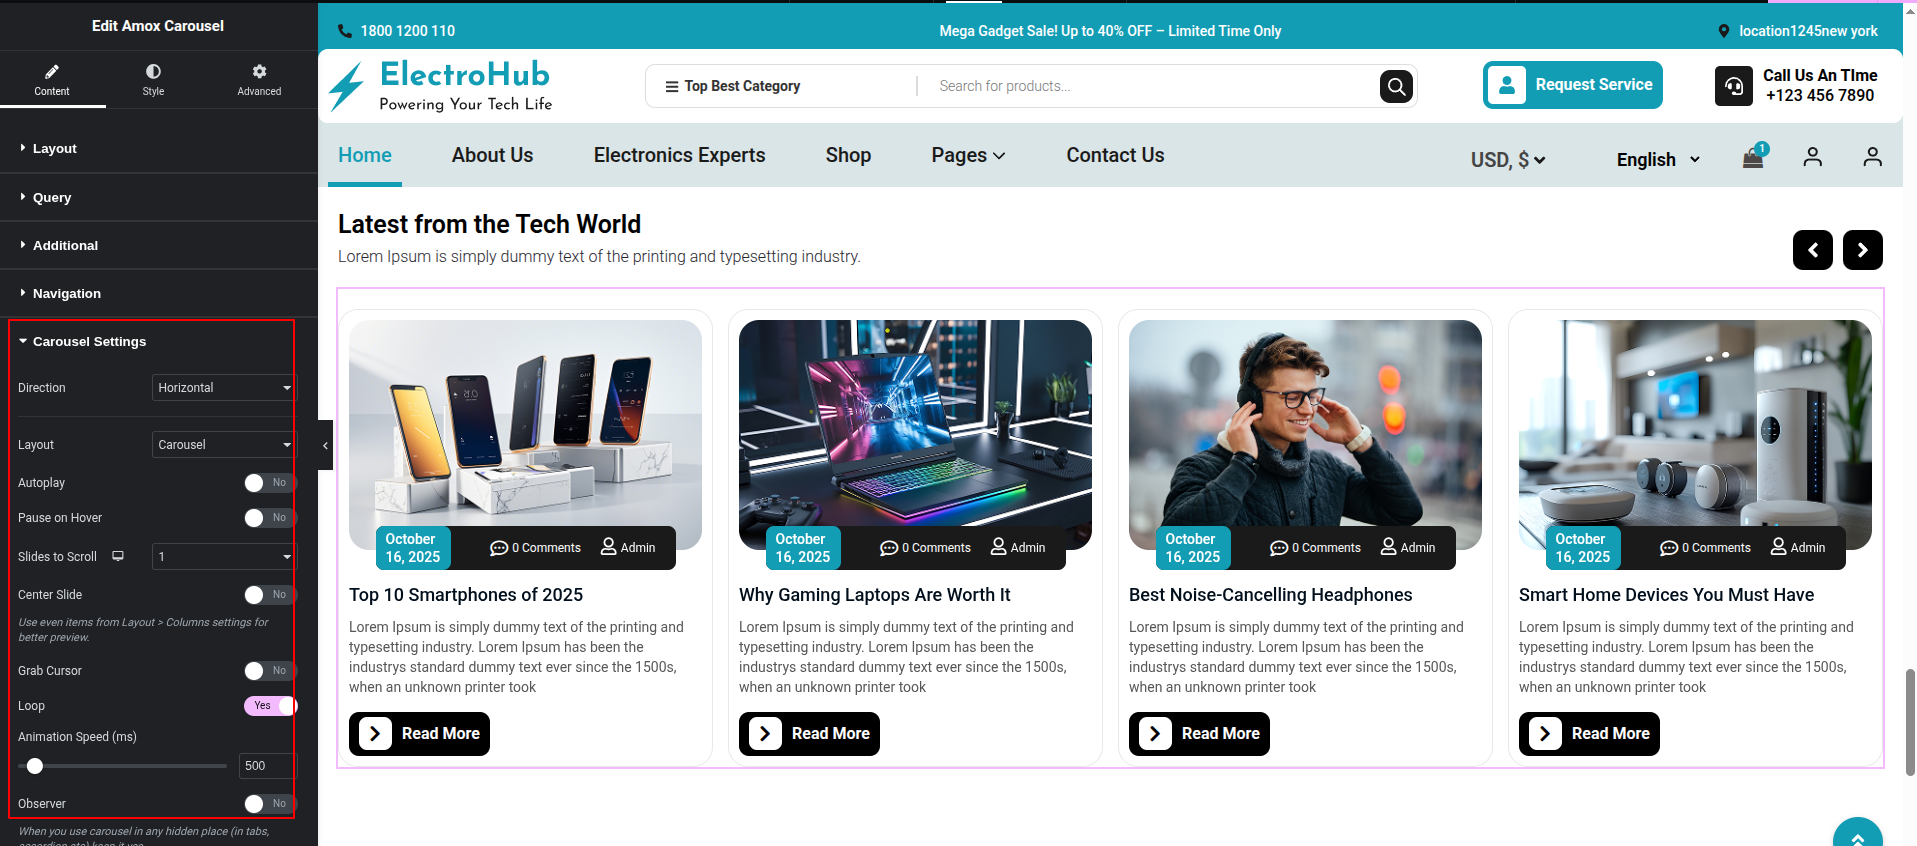Open the USD currency dropdown
Screen dimensions: 1917x846
tap(1507, 160)
